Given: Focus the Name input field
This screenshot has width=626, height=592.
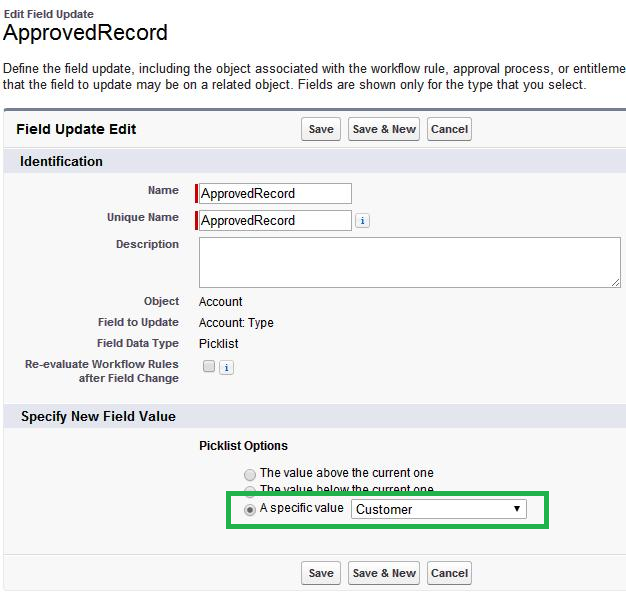Looking at the screenshot, I should (x=275, y=194).
